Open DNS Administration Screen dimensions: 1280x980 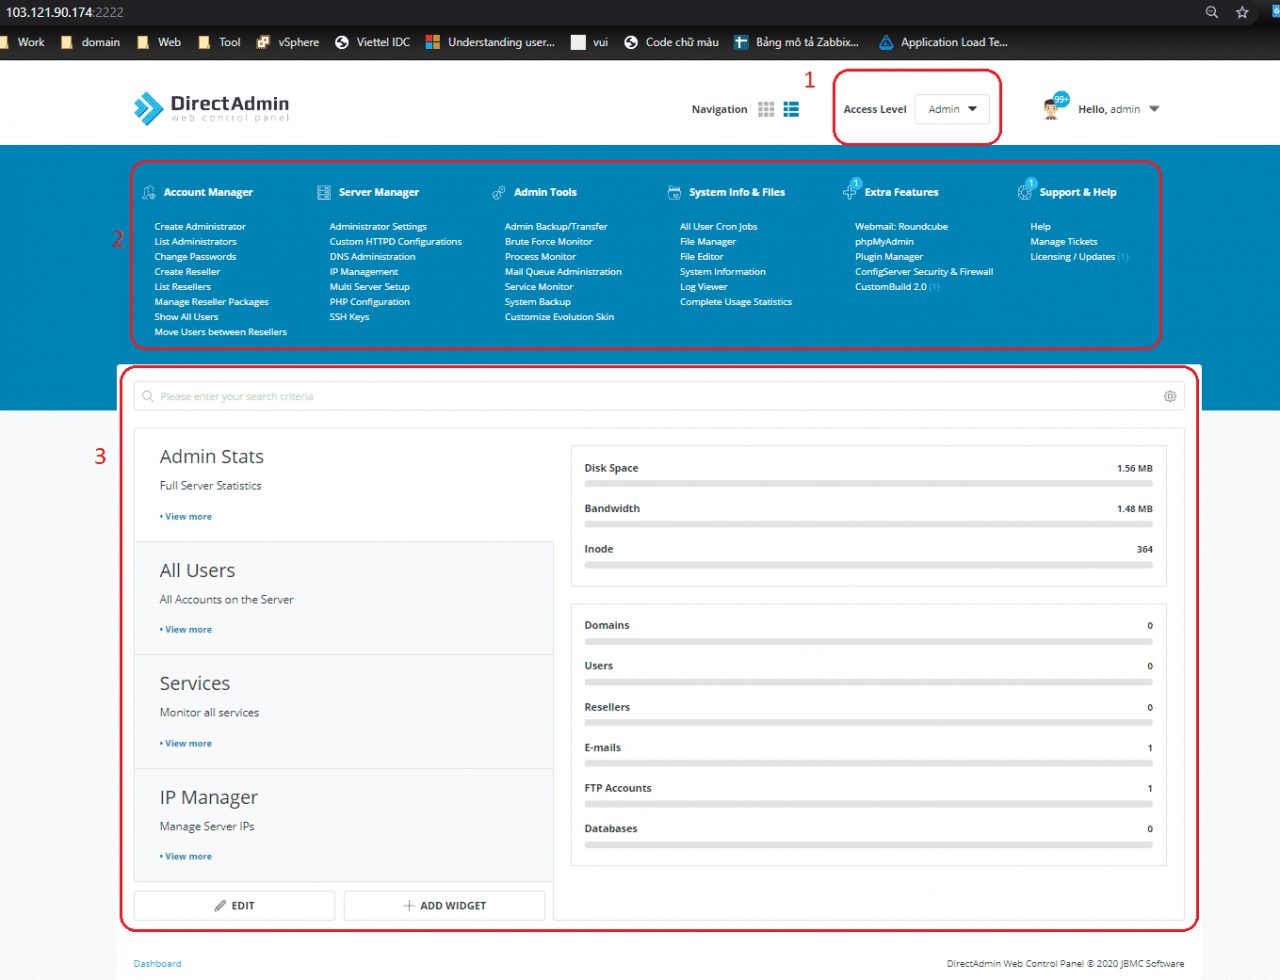point(372,257)
